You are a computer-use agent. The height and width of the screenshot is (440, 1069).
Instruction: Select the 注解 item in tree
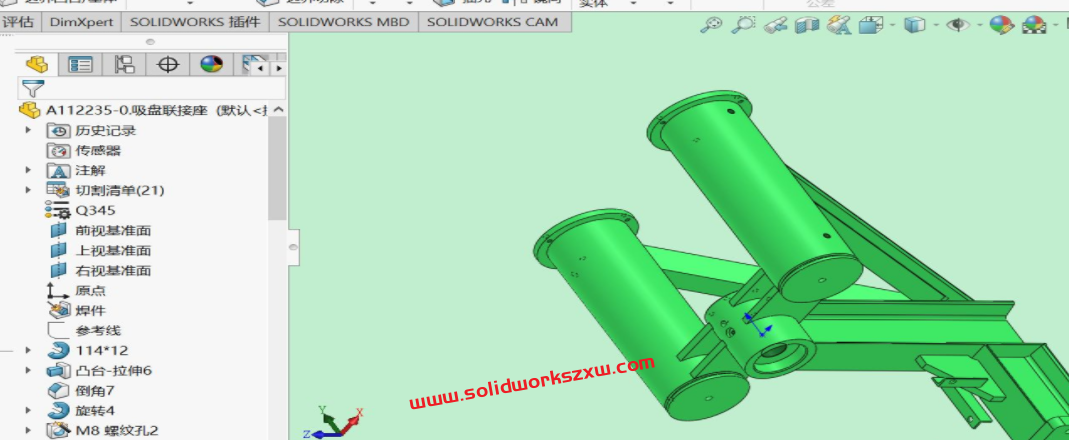click(x=91, y=171)
